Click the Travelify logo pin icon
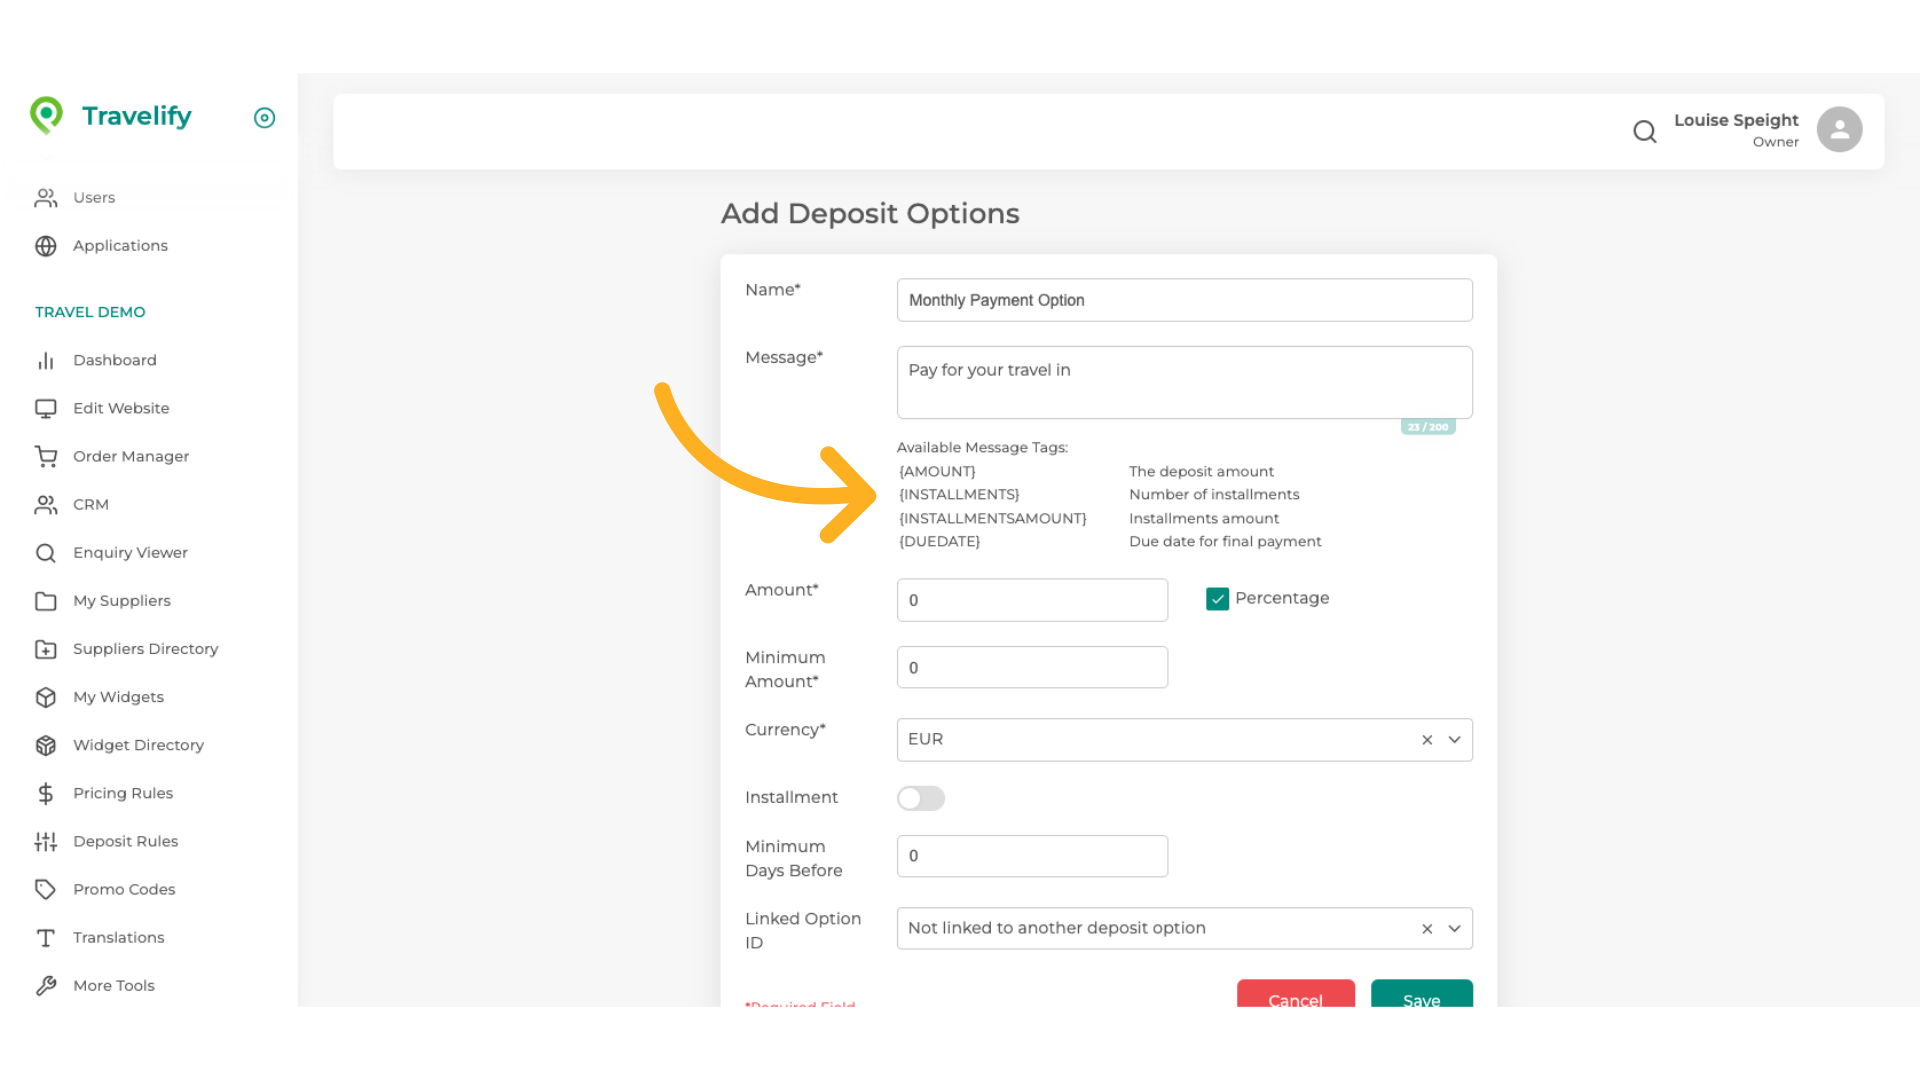Image resolution: width=1920 pixels, height=1080 pixels. 46,115
